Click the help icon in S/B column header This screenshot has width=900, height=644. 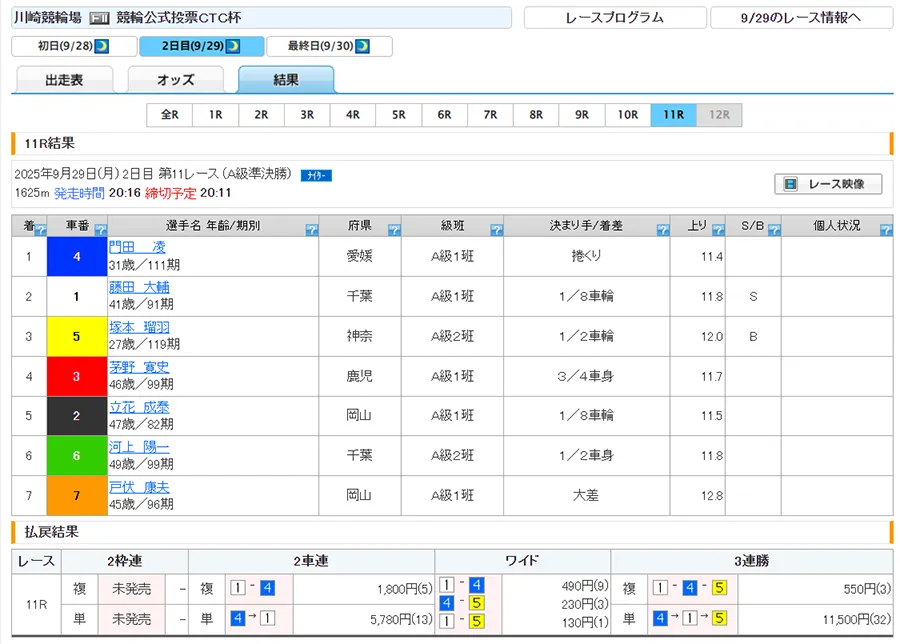pyautogui.click(x=773, y=230)
